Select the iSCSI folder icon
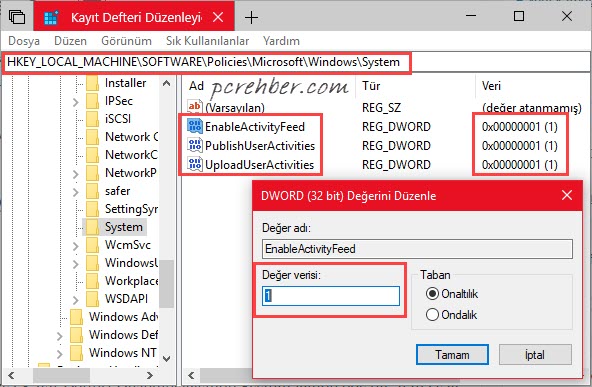Screen dimensions: 592x387 92,119
